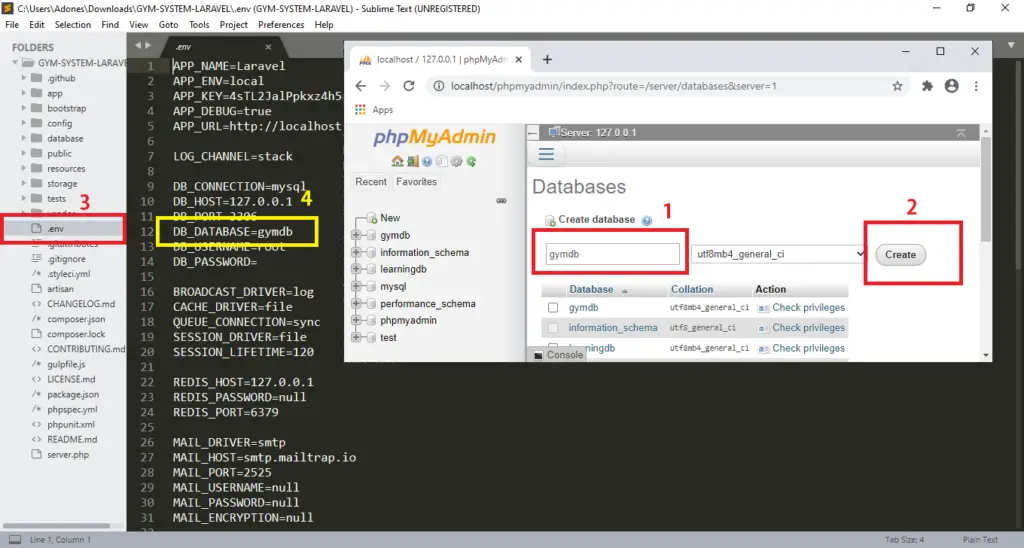Viewport: 1024px width, 548px height.
Task: Tick the gymdb database checkbox
Action: 553,308
